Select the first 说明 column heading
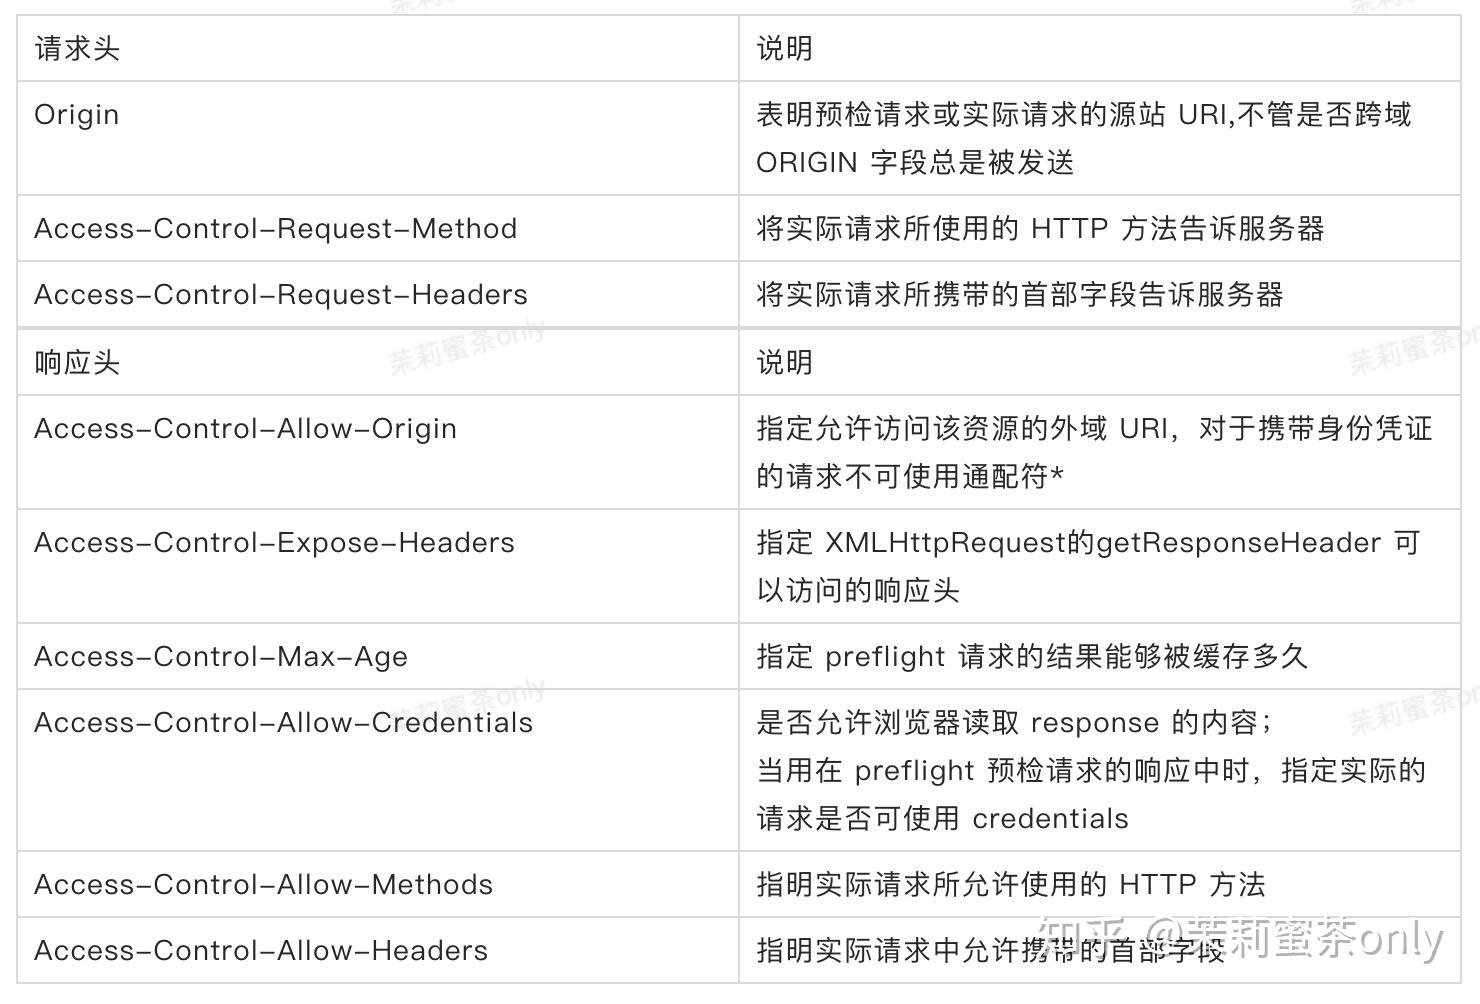This screenshot has width=1480, height=1004. coord(785,48)
